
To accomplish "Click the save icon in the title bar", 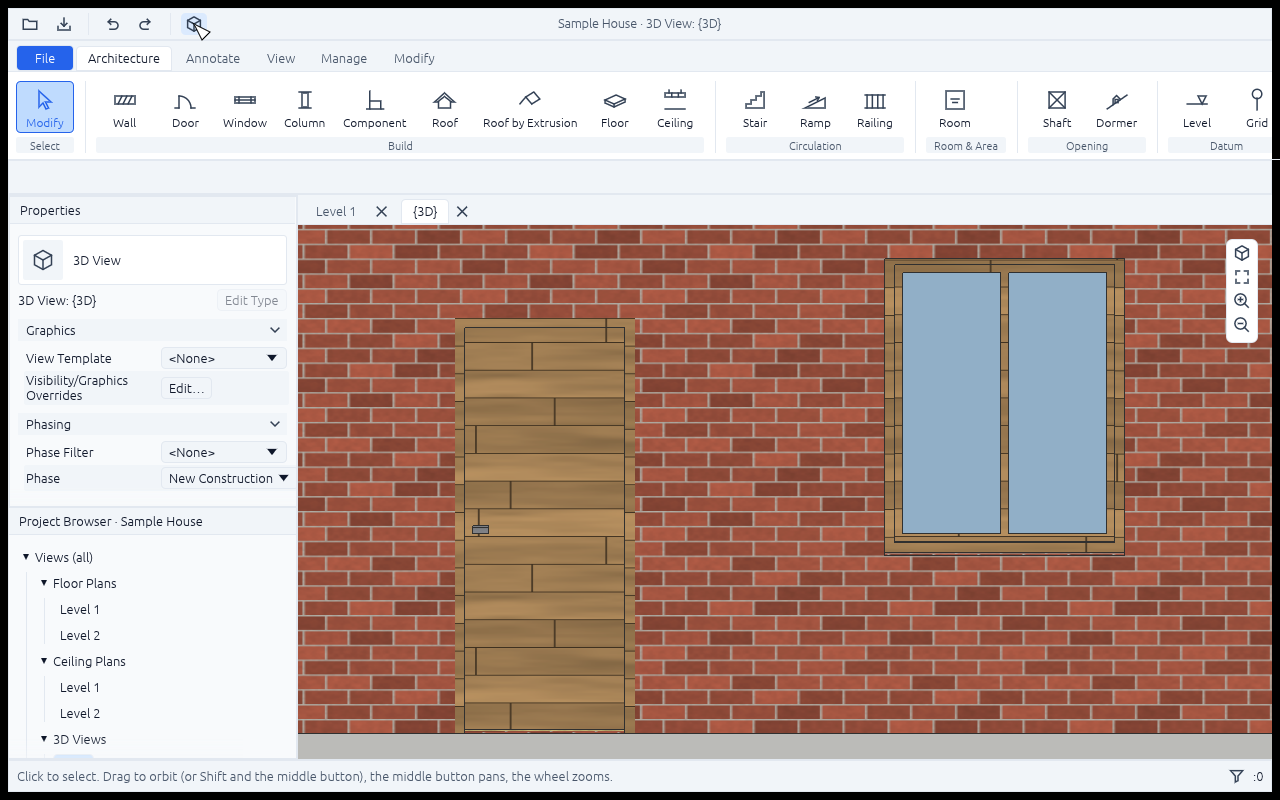I will 64,24.
